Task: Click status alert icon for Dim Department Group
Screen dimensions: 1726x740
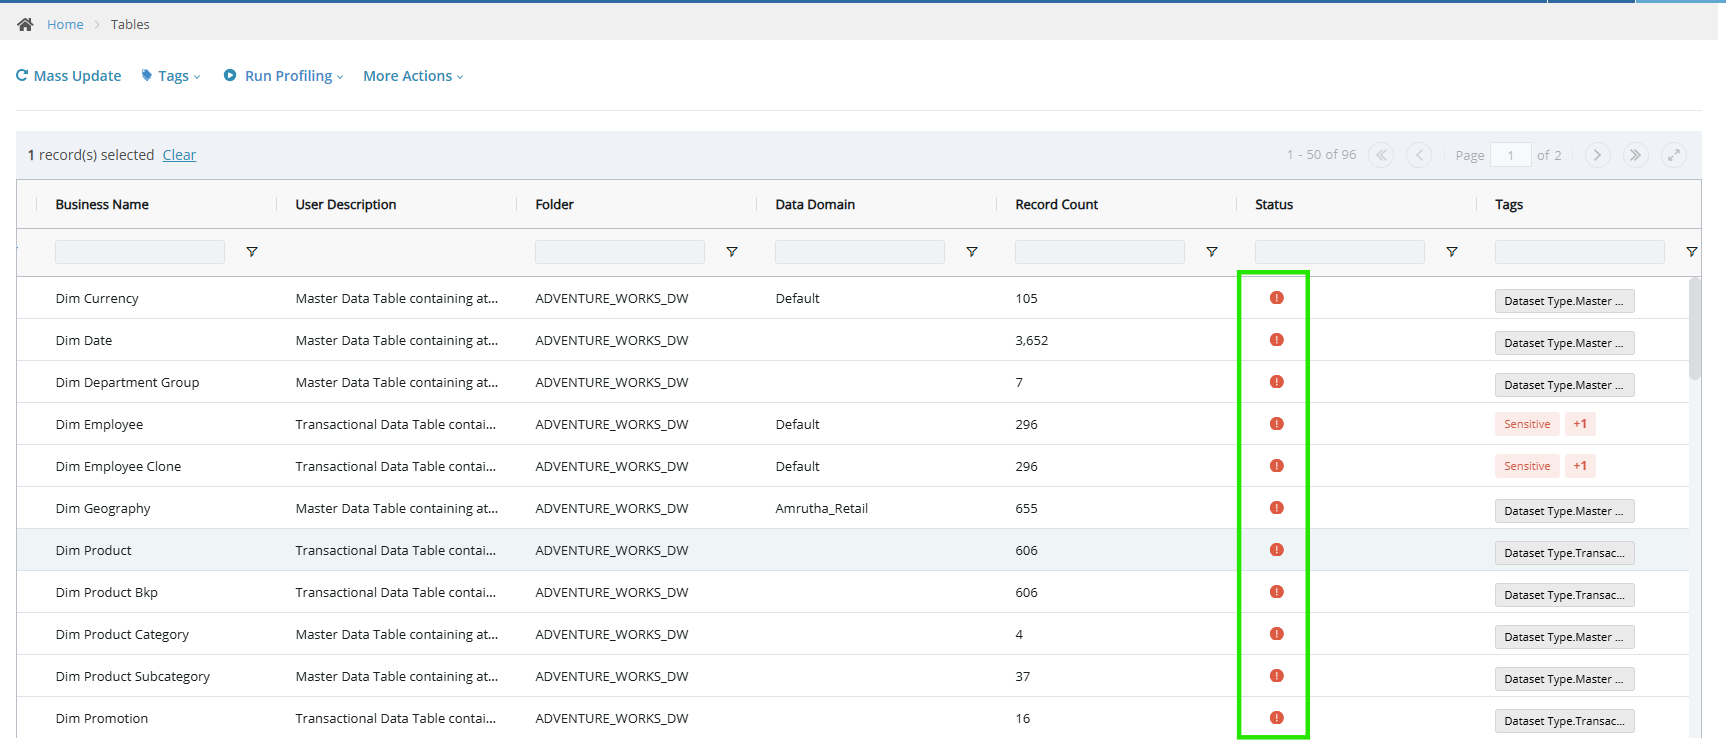Action: pyautogui.click(x=1277, y=382)
